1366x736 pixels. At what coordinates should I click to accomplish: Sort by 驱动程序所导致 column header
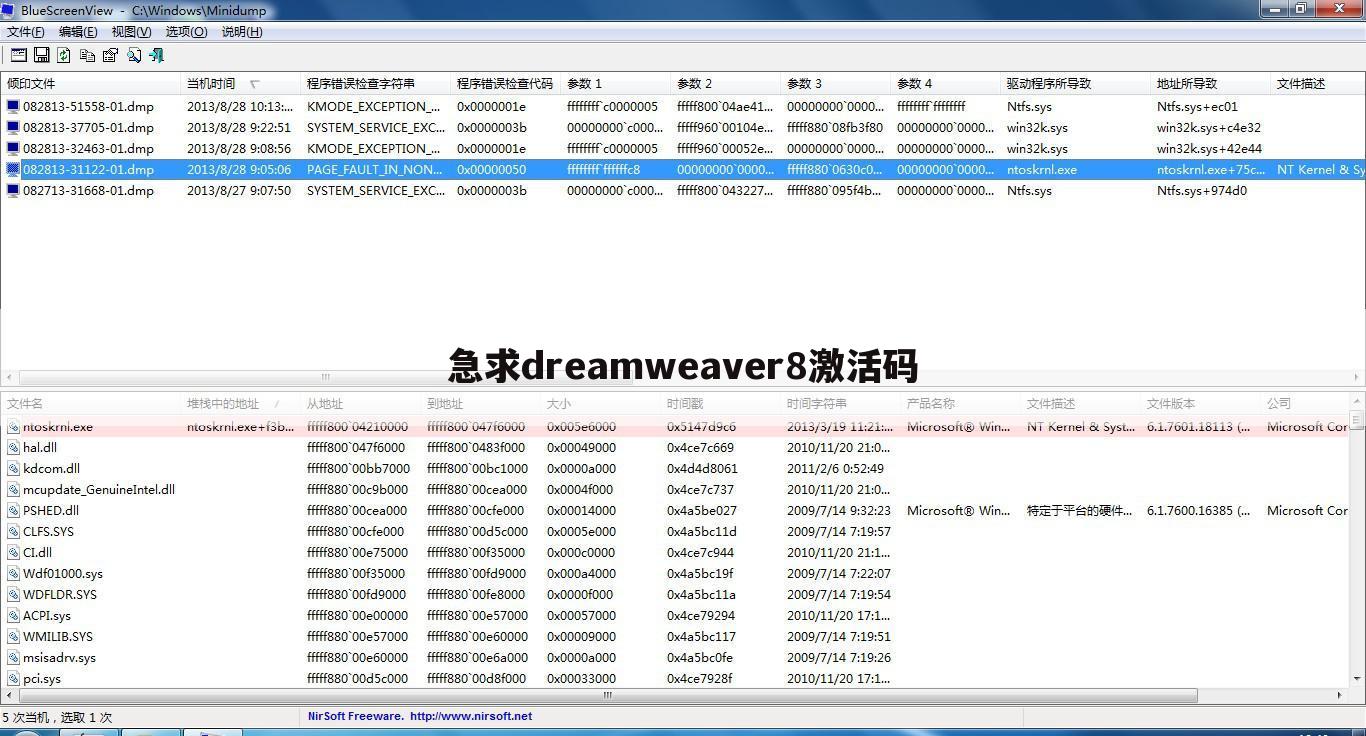click(1075, 84)
